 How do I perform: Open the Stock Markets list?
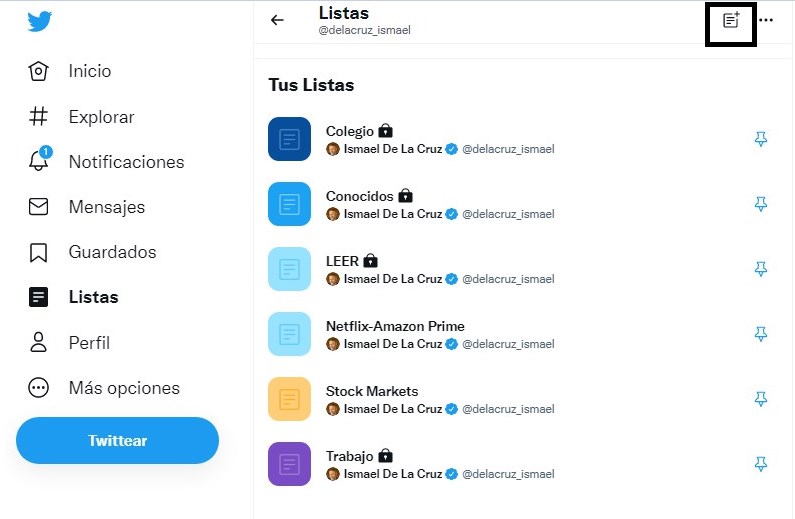(372, 391)
